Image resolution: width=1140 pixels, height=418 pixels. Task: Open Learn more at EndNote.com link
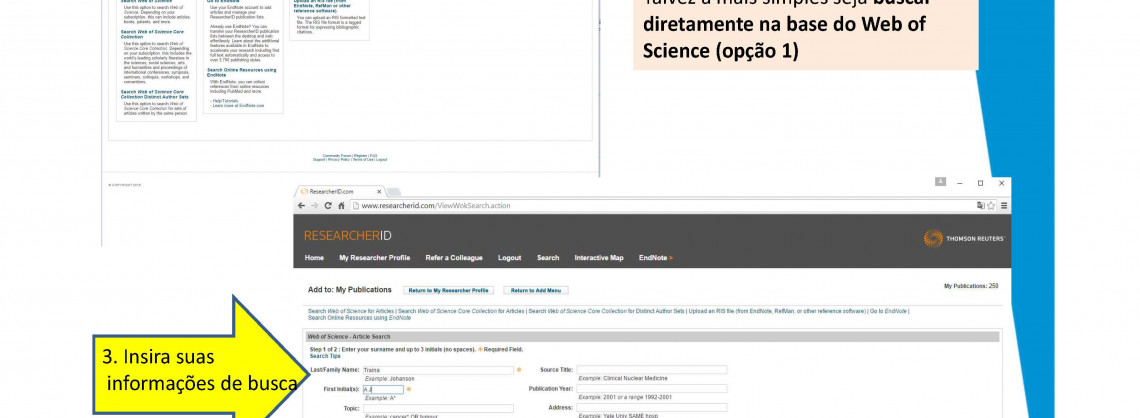238,105
